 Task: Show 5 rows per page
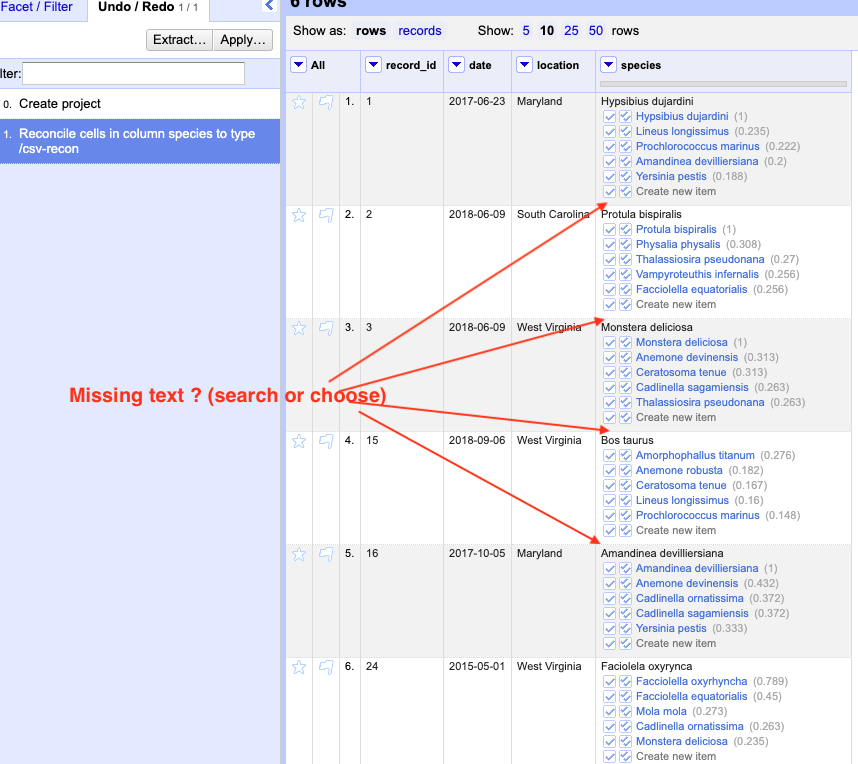(x=526, y=31)
